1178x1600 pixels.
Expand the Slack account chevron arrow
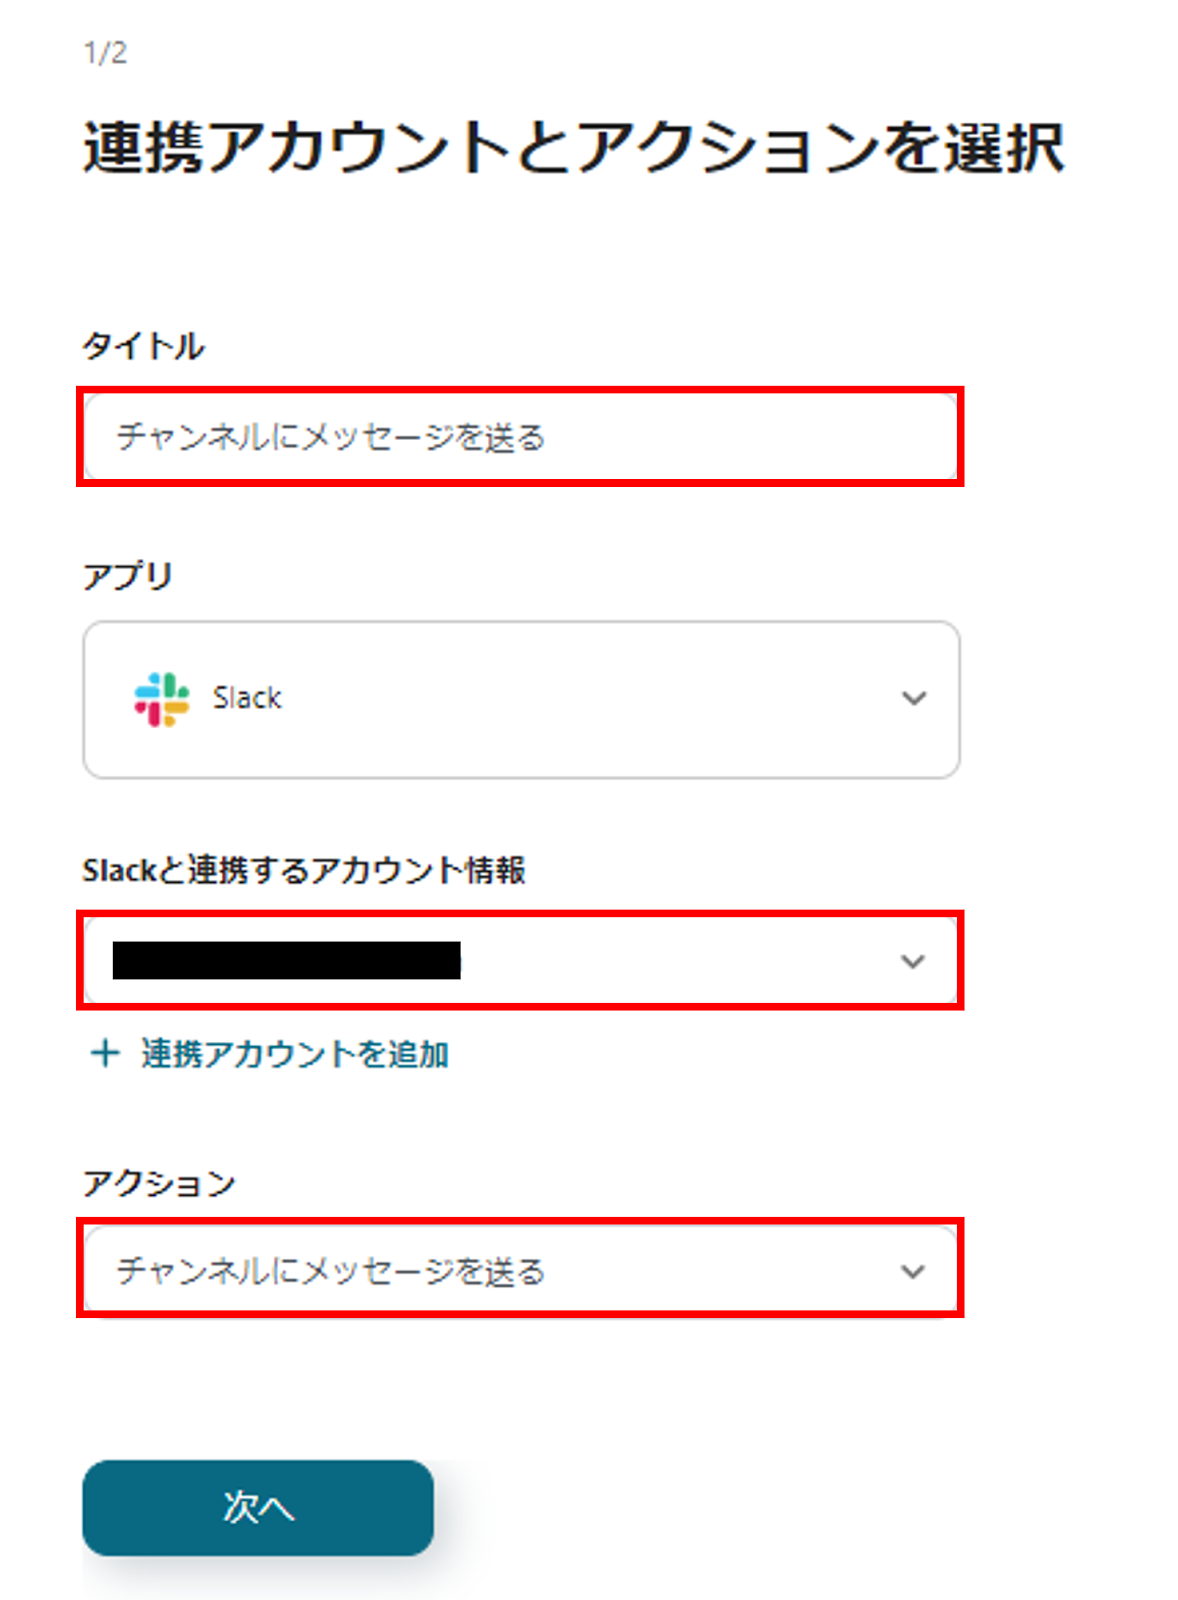click(912, 961)
